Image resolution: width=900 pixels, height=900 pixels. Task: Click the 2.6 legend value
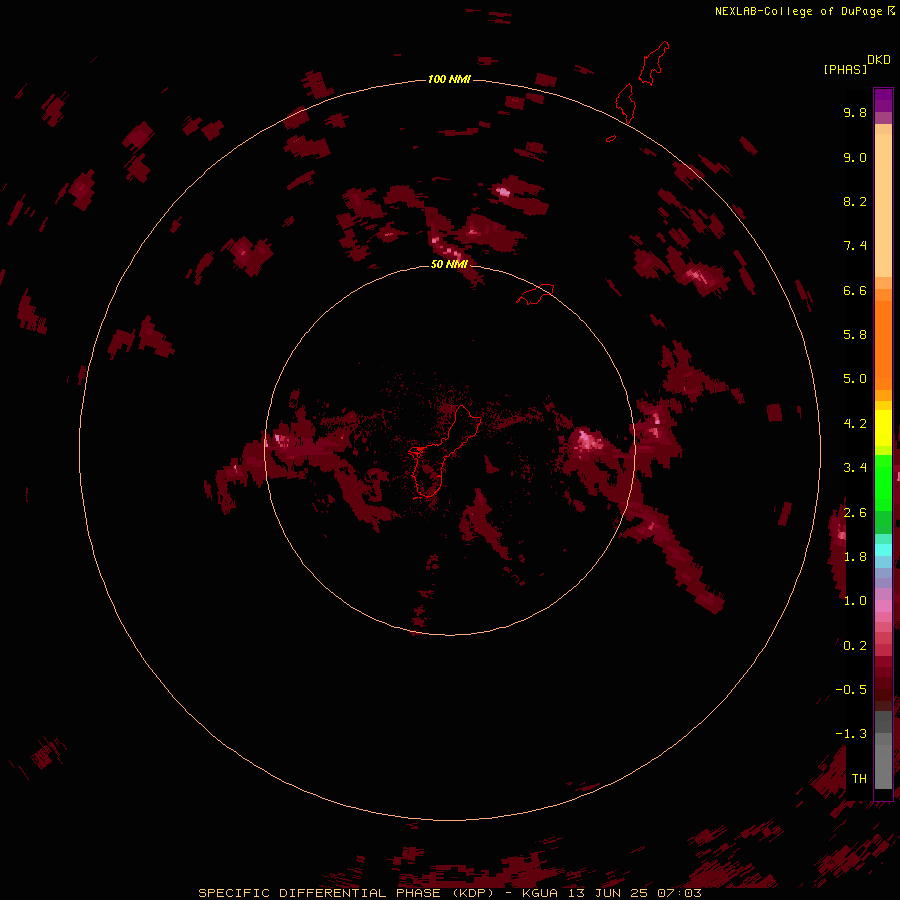855,513
